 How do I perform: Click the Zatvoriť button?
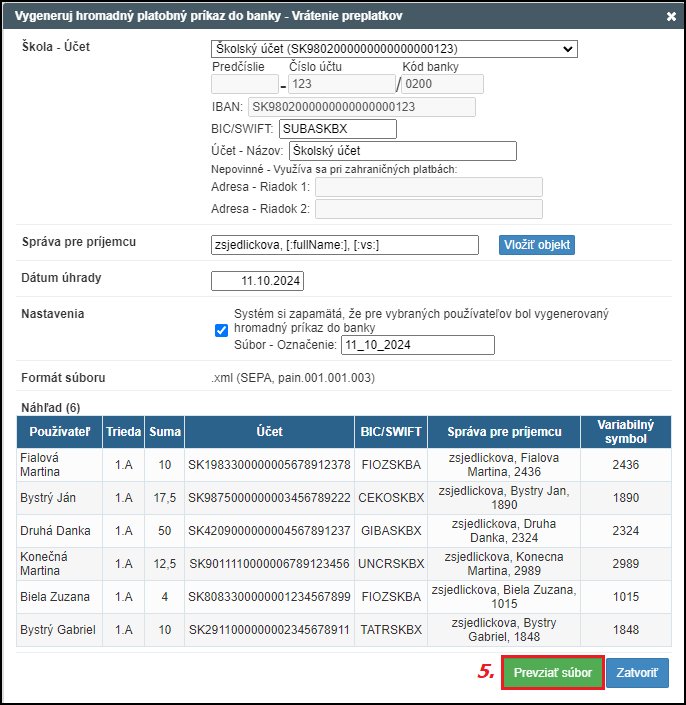[637, 673]
